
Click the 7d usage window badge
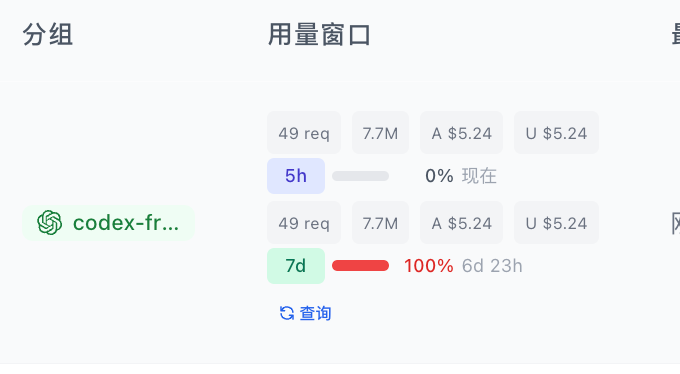(296, 266)
